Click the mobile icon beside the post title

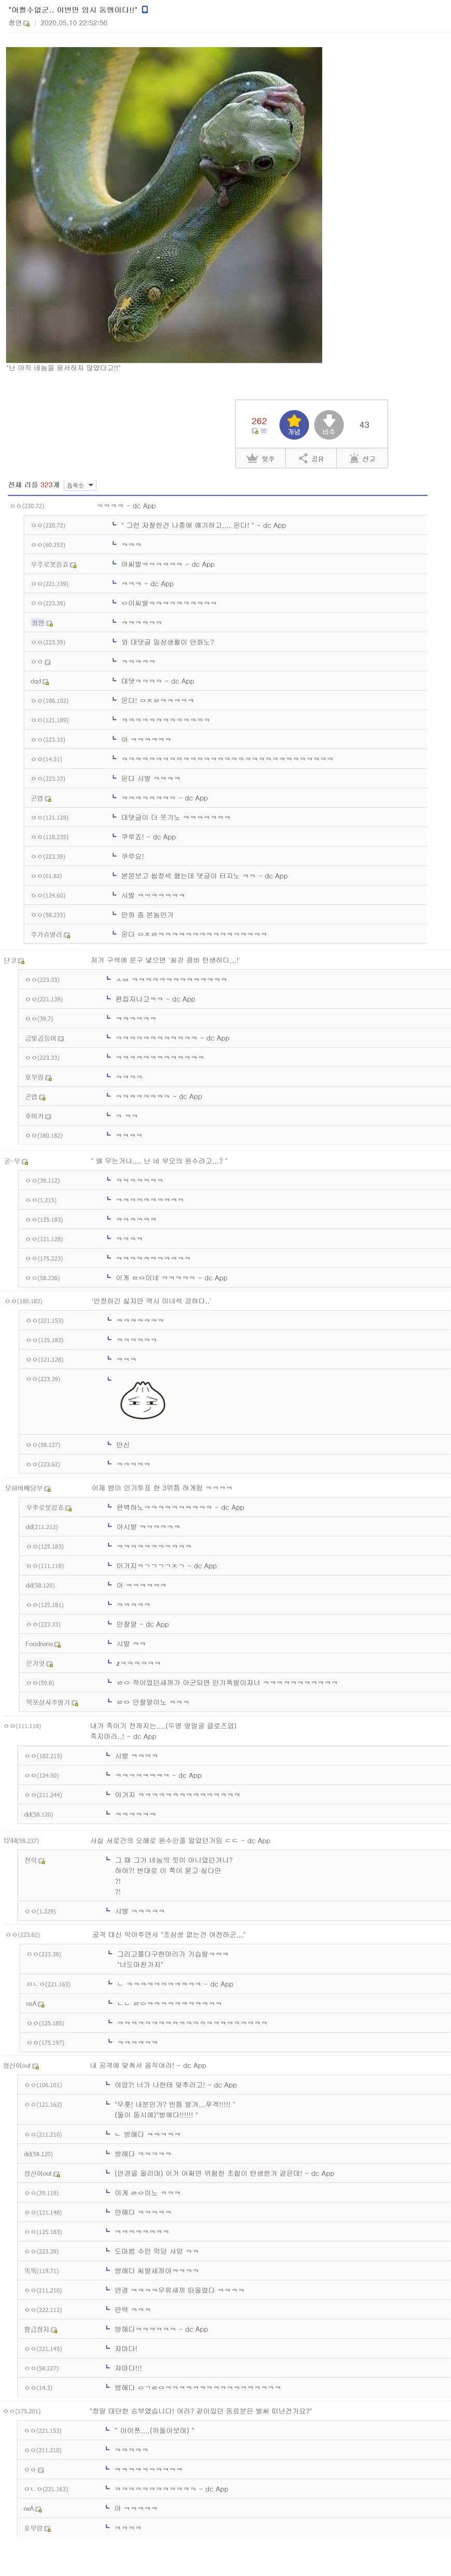point(145,9)
